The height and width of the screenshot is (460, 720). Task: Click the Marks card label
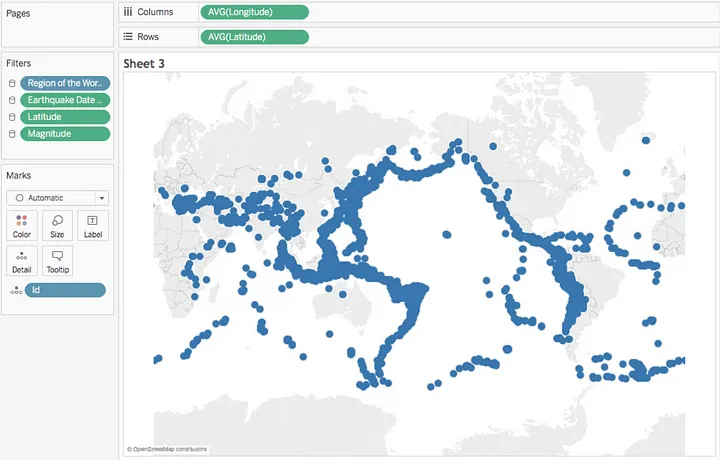(19, 175)
